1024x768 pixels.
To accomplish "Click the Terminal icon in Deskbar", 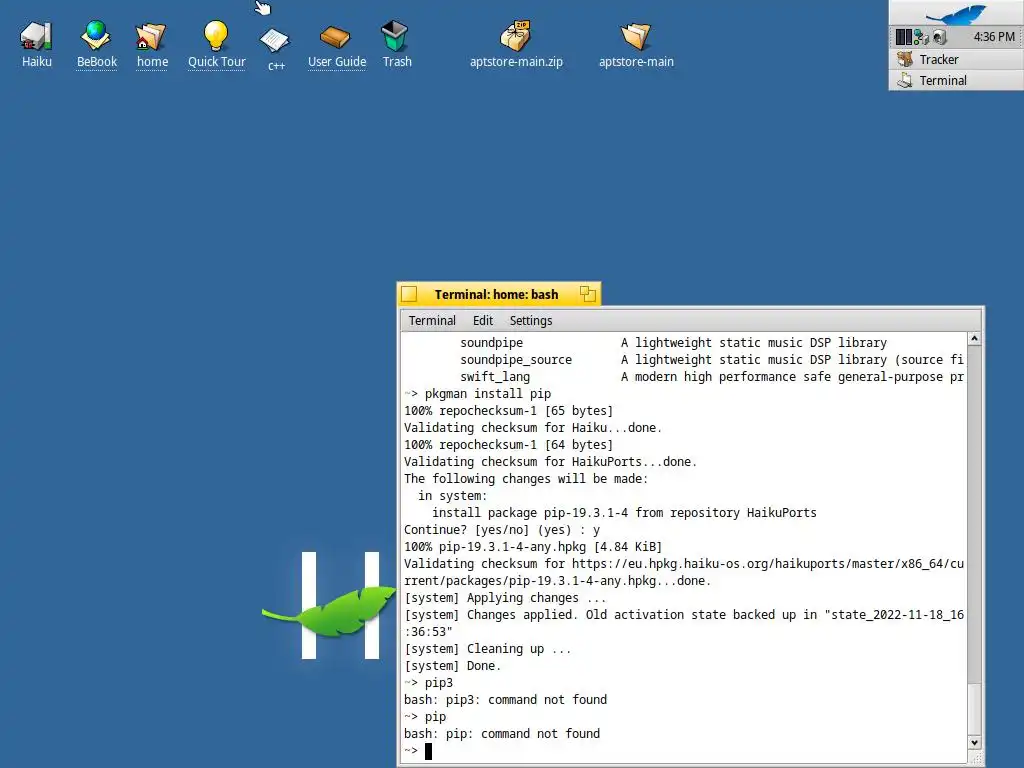I will pyautogui.click(x=904, y=80).
